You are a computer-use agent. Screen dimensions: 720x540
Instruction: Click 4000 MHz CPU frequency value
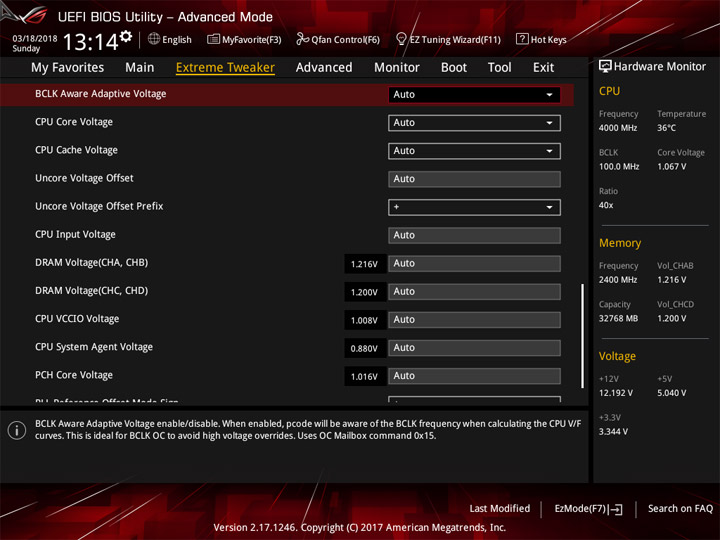pyautogui.click(x=618, y=128)
